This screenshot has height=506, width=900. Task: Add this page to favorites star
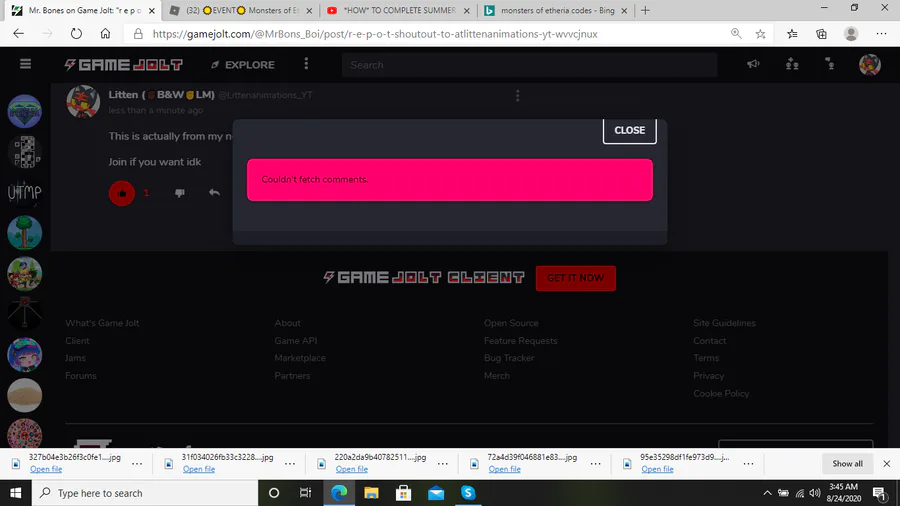(761, 34)
